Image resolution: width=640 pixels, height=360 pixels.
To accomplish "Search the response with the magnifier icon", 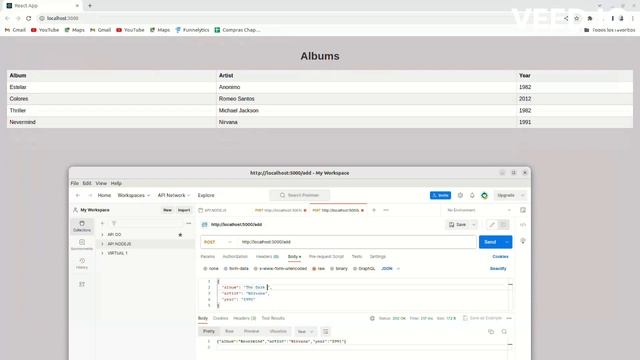I will coord(504,331).
